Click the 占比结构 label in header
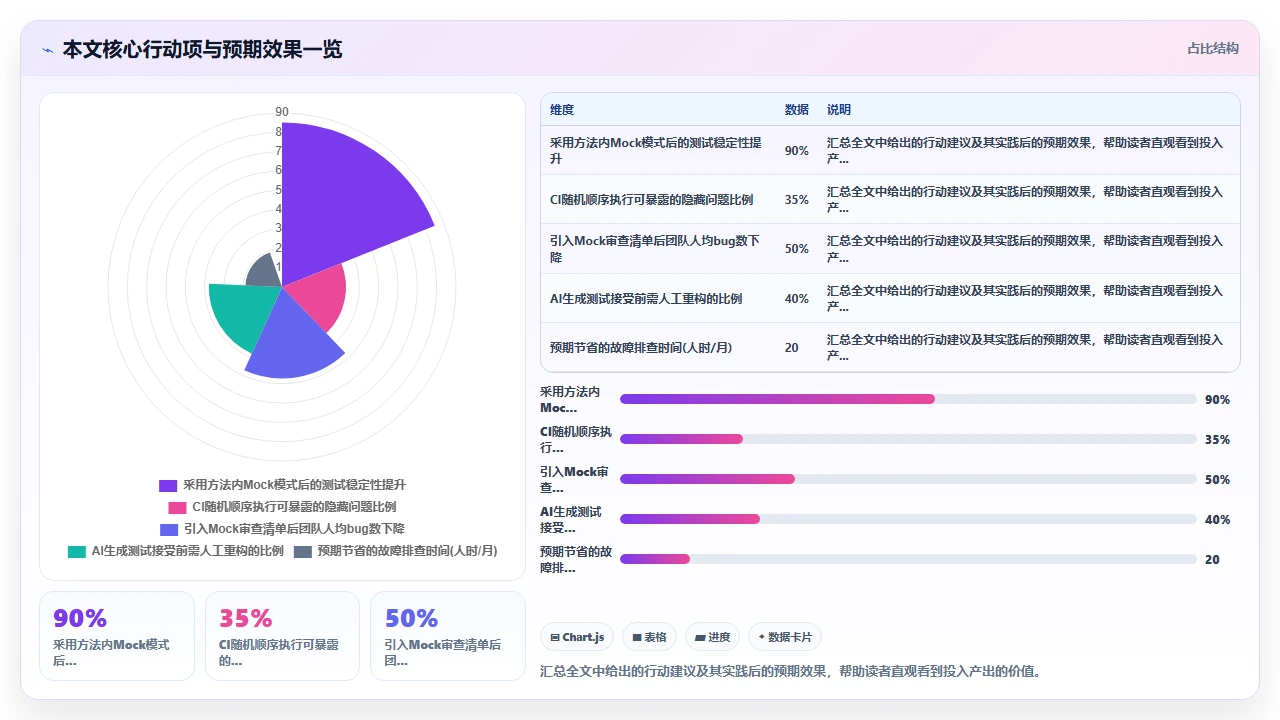The height and width of the screenshot is (720, 1280). (1212, 48)
